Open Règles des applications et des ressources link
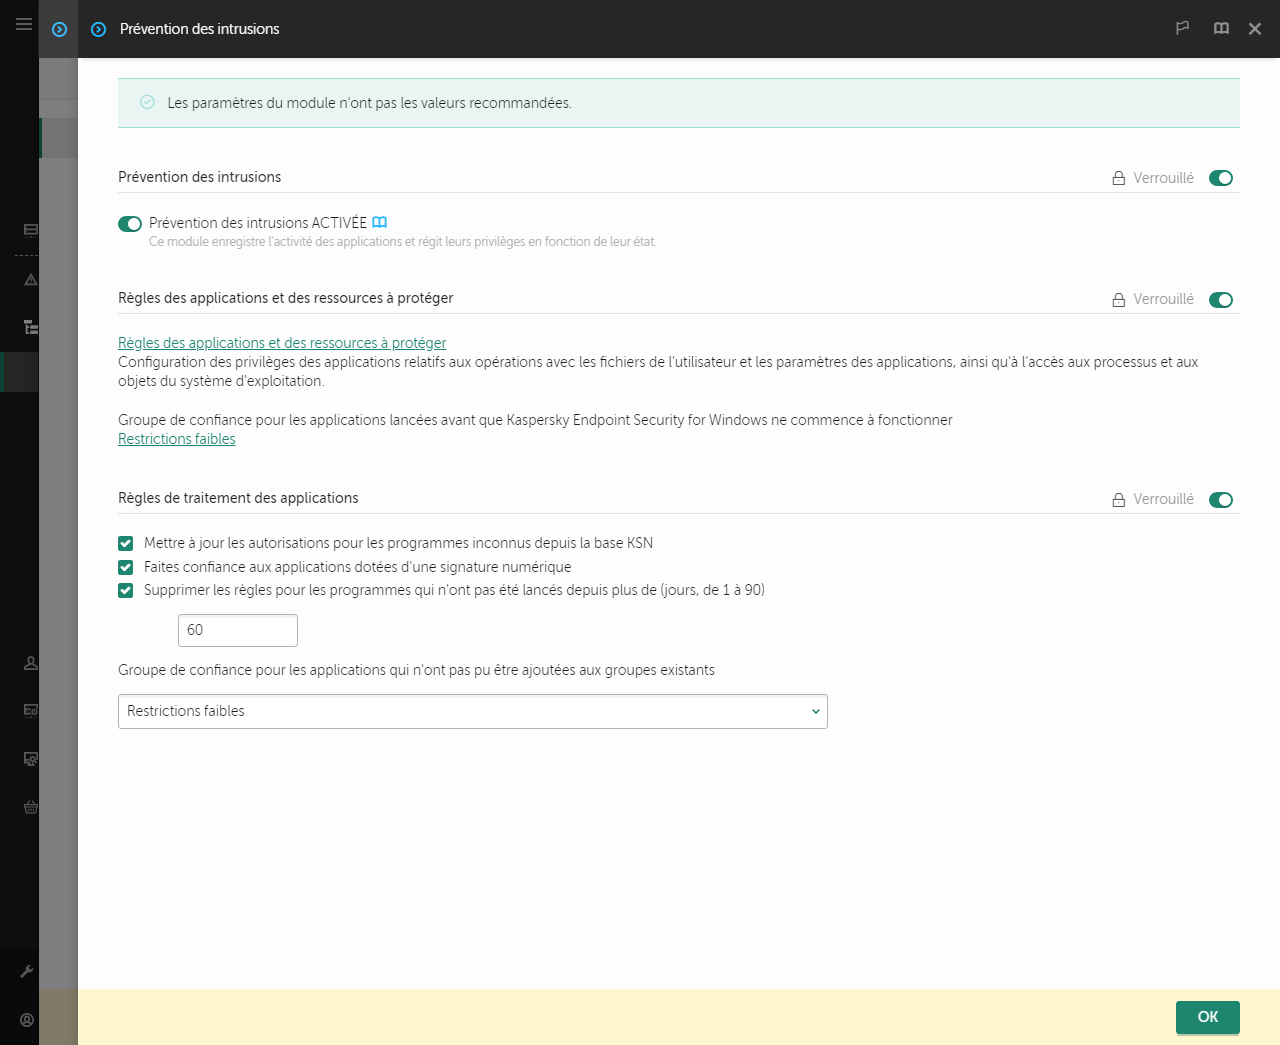Viewport: 1280px width, 1045px height. point(281,342)
